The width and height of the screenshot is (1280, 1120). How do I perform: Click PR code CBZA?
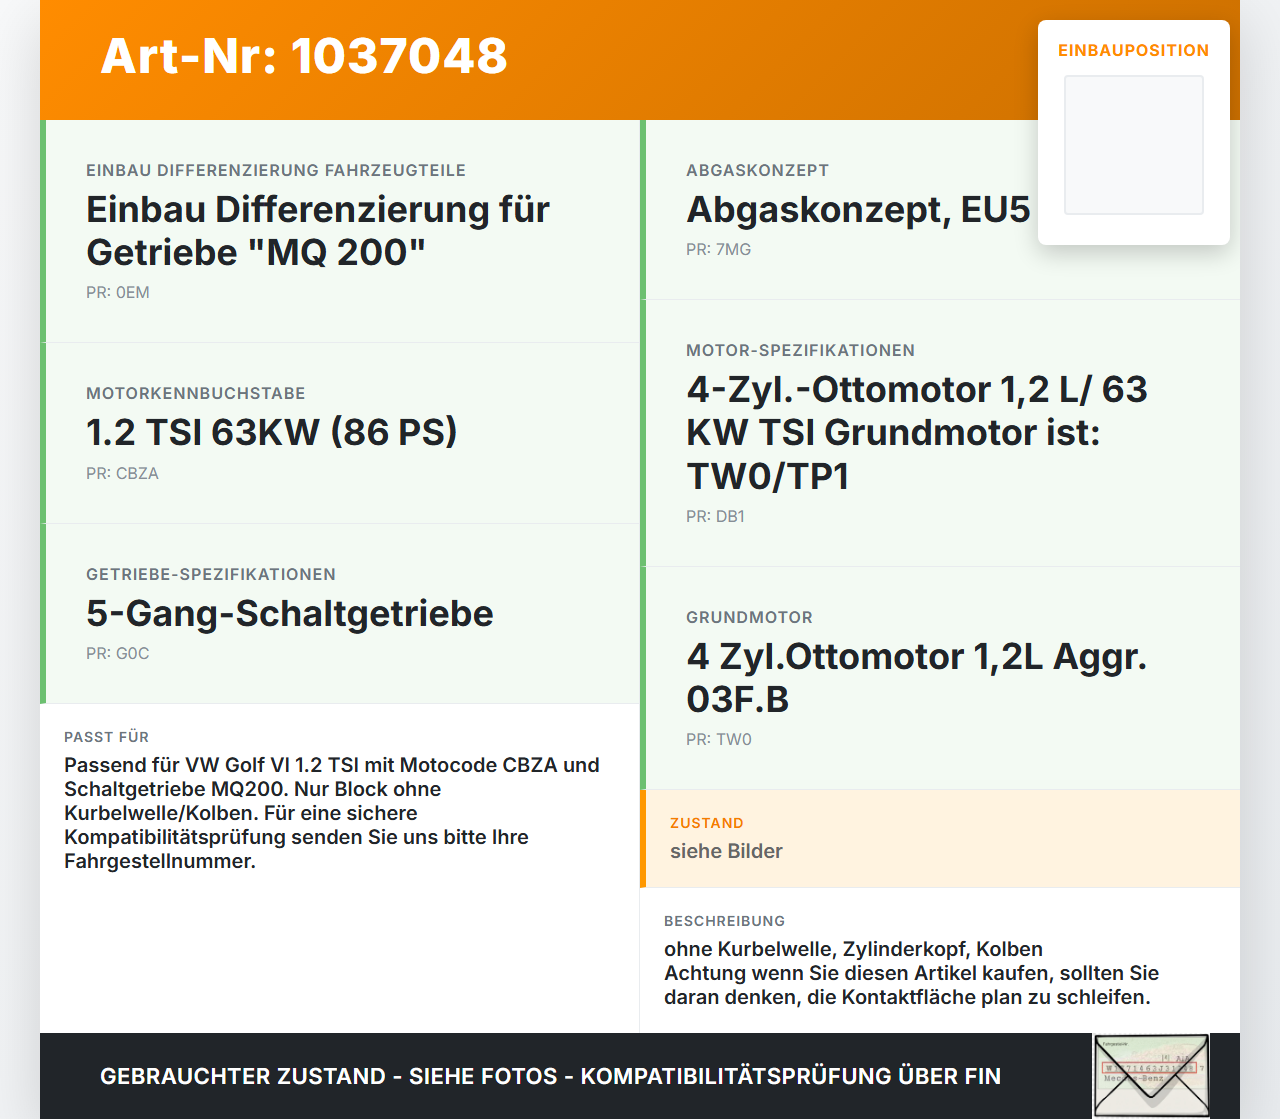coord(122,474)
